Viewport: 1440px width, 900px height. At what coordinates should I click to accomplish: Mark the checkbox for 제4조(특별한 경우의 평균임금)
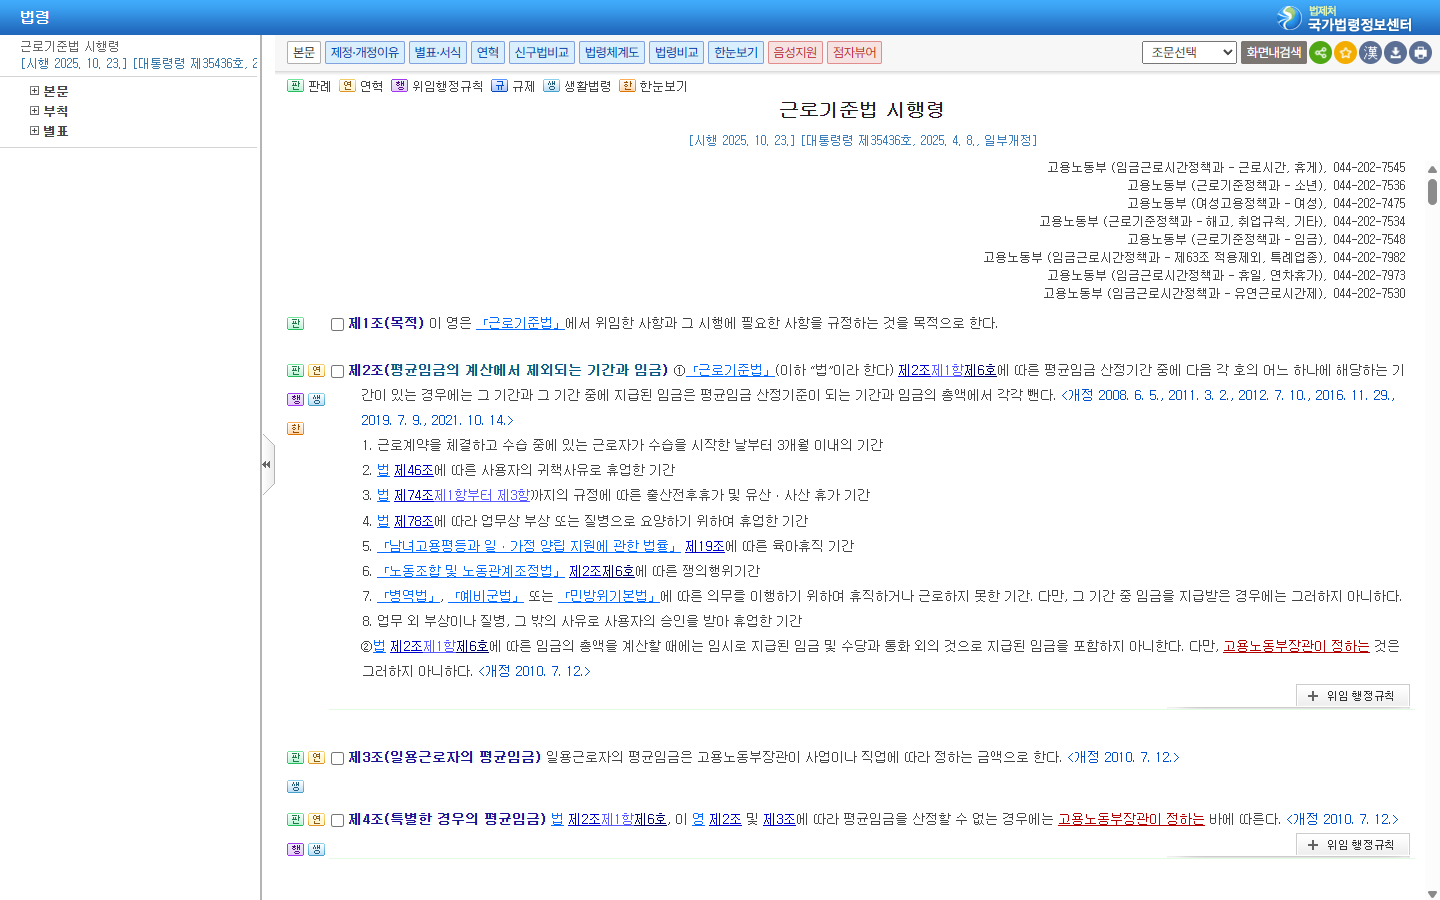(338, 820)
